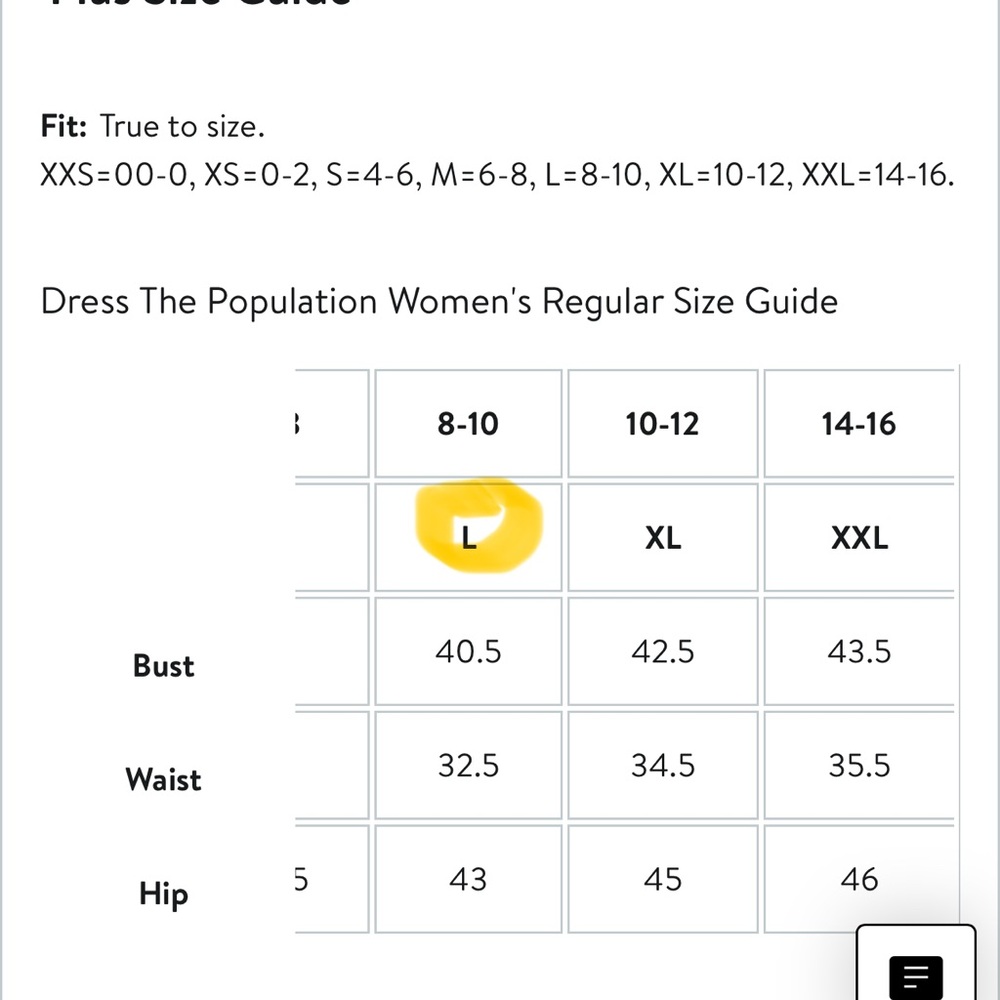Viewport: 1000px width, 1000px height.
Task: Select the XXL size cell
Action: click(x=859, y=537)
